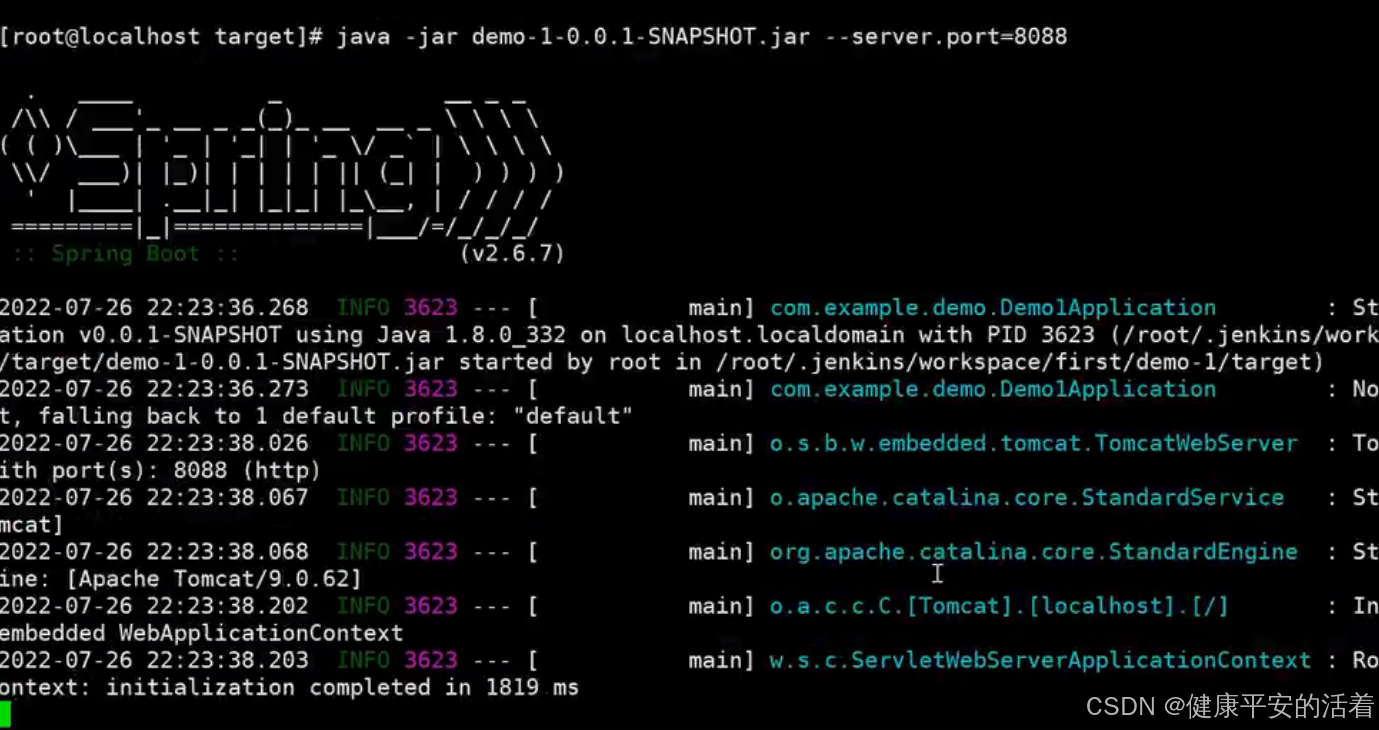
Task: Click 'com.example.demo.Demo1Application' on the 22:23:36.273 line
Action: point(993,389)
